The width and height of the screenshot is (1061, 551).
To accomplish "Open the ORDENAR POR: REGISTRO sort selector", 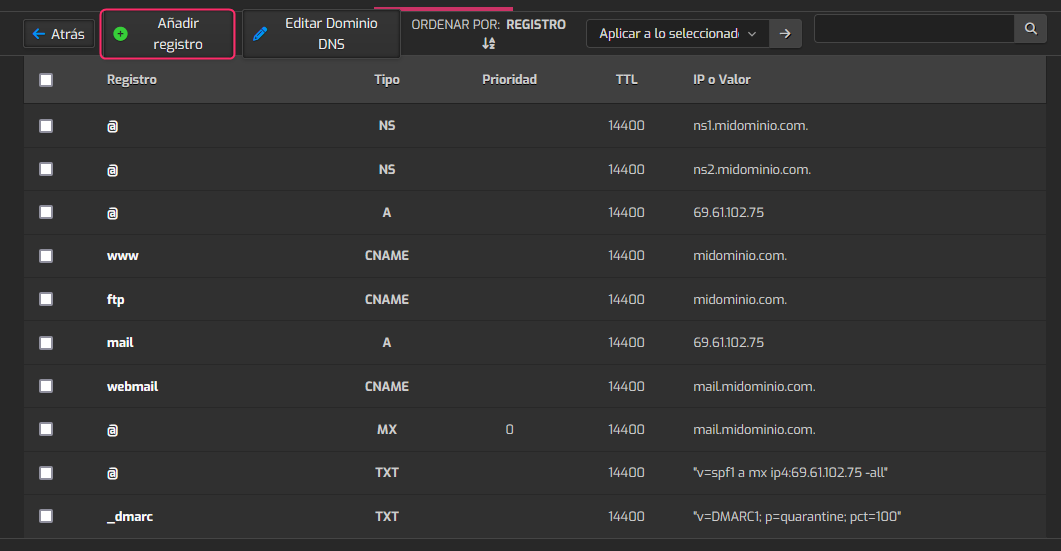I will point(489,33).
